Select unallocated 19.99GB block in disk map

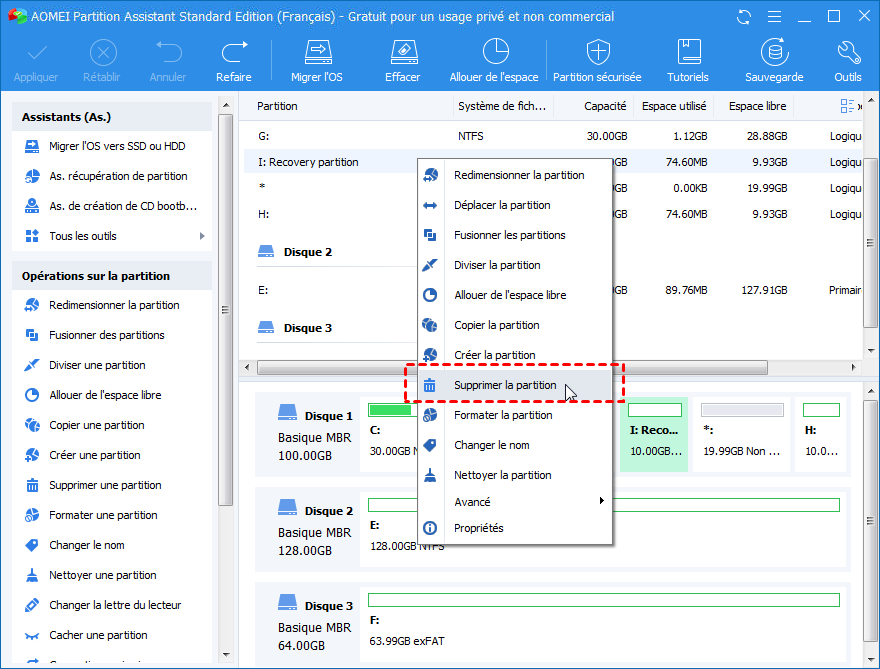click(742, 435)
